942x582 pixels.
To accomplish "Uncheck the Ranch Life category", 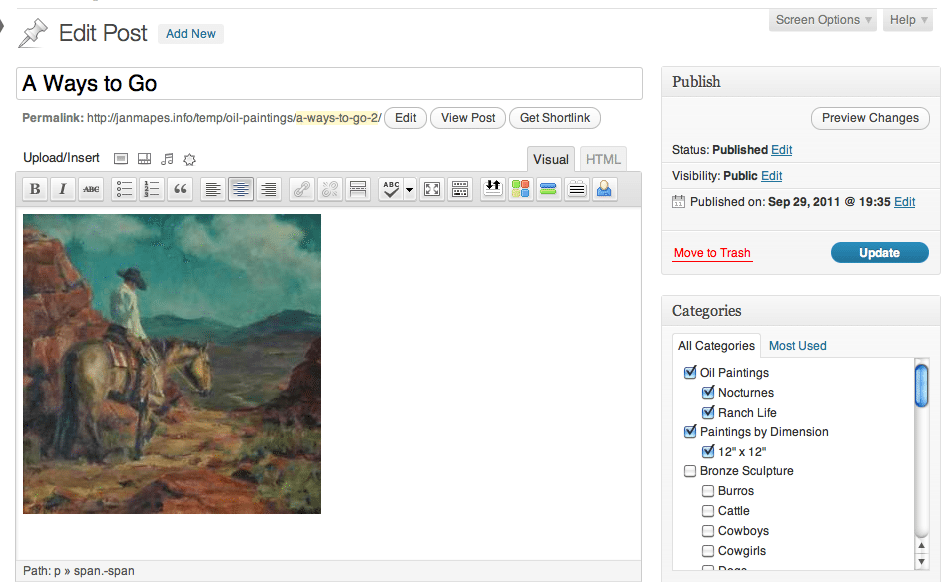I will [708, 413].
